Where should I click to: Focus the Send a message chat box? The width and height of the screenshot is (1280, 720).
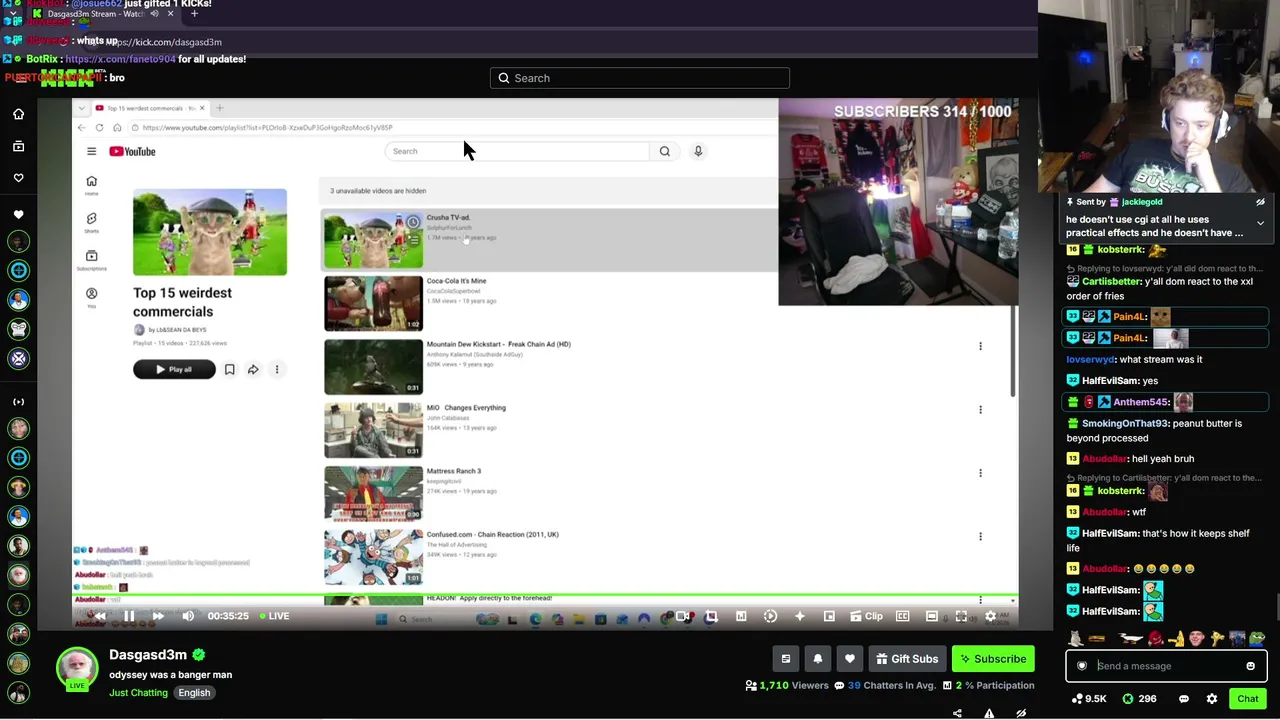pos(1166,666)
